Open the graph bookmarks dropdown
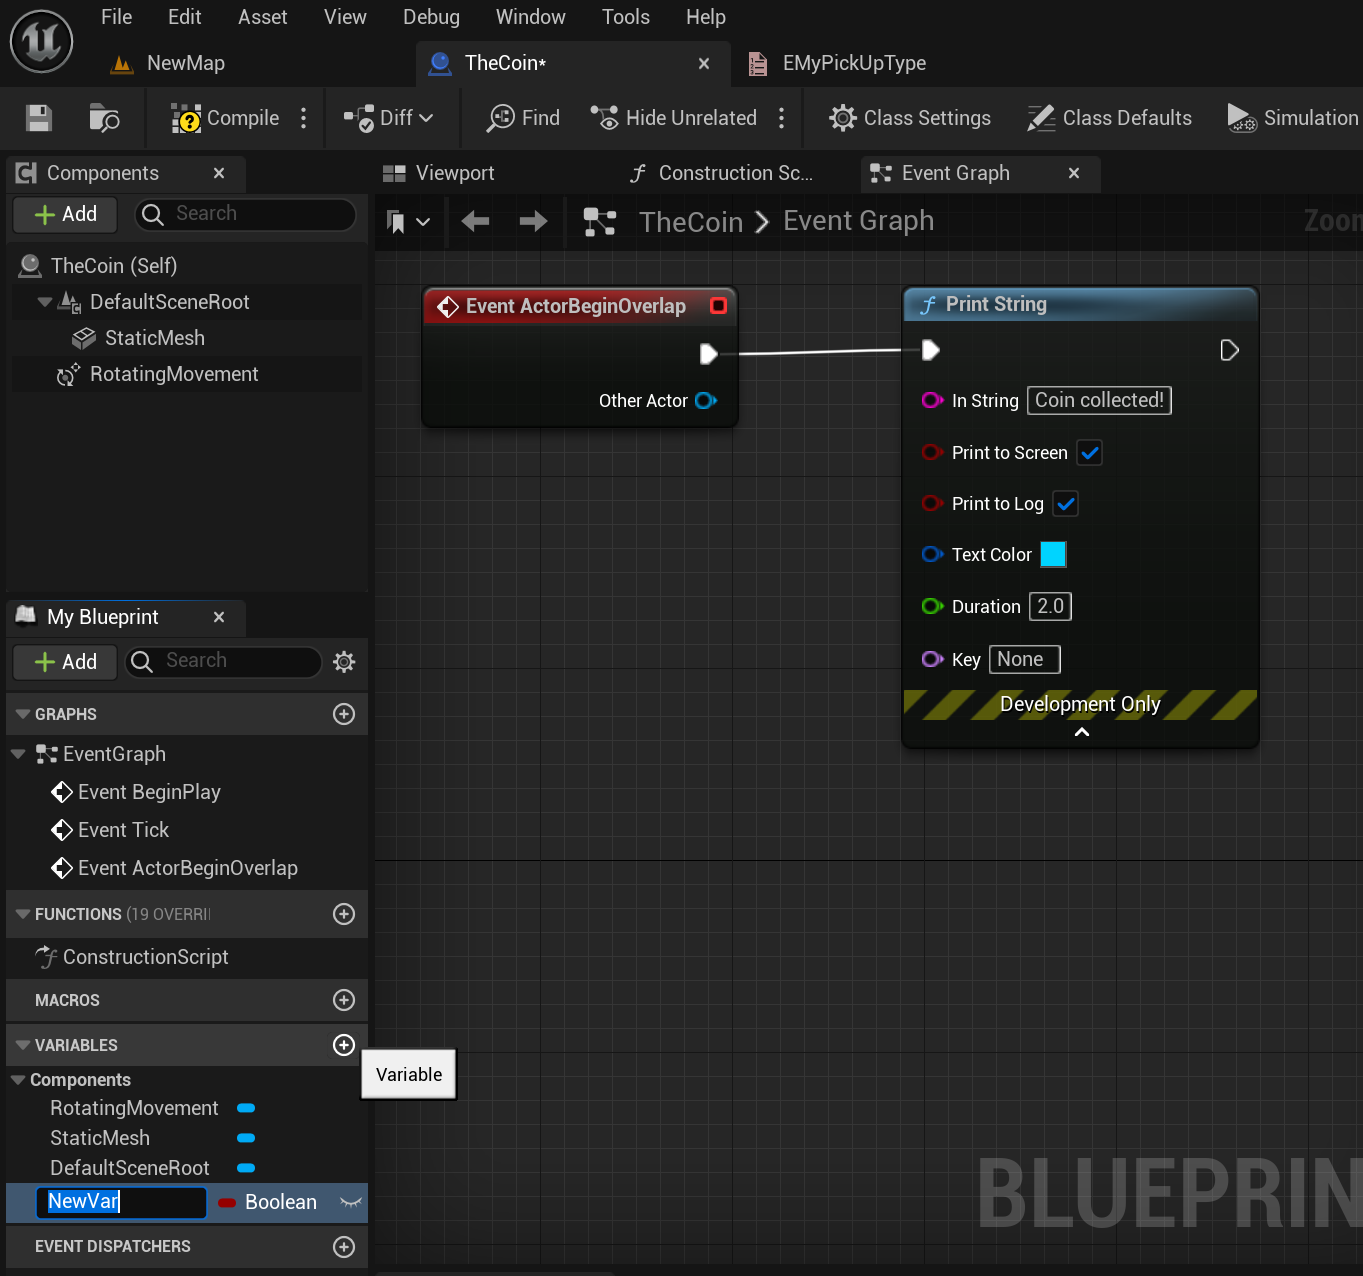Viewport: 1363px width, 1276px height. tap(408, 221)
